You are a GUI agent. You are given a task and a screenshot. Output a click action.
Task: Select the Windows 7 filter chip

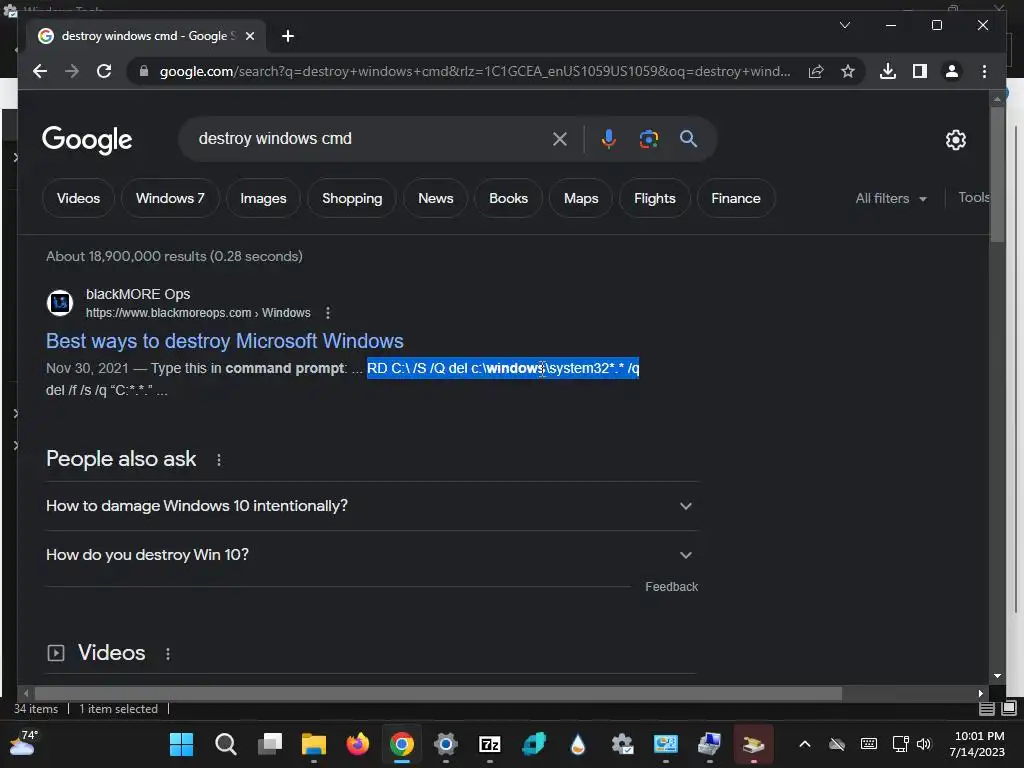point(170,198)
